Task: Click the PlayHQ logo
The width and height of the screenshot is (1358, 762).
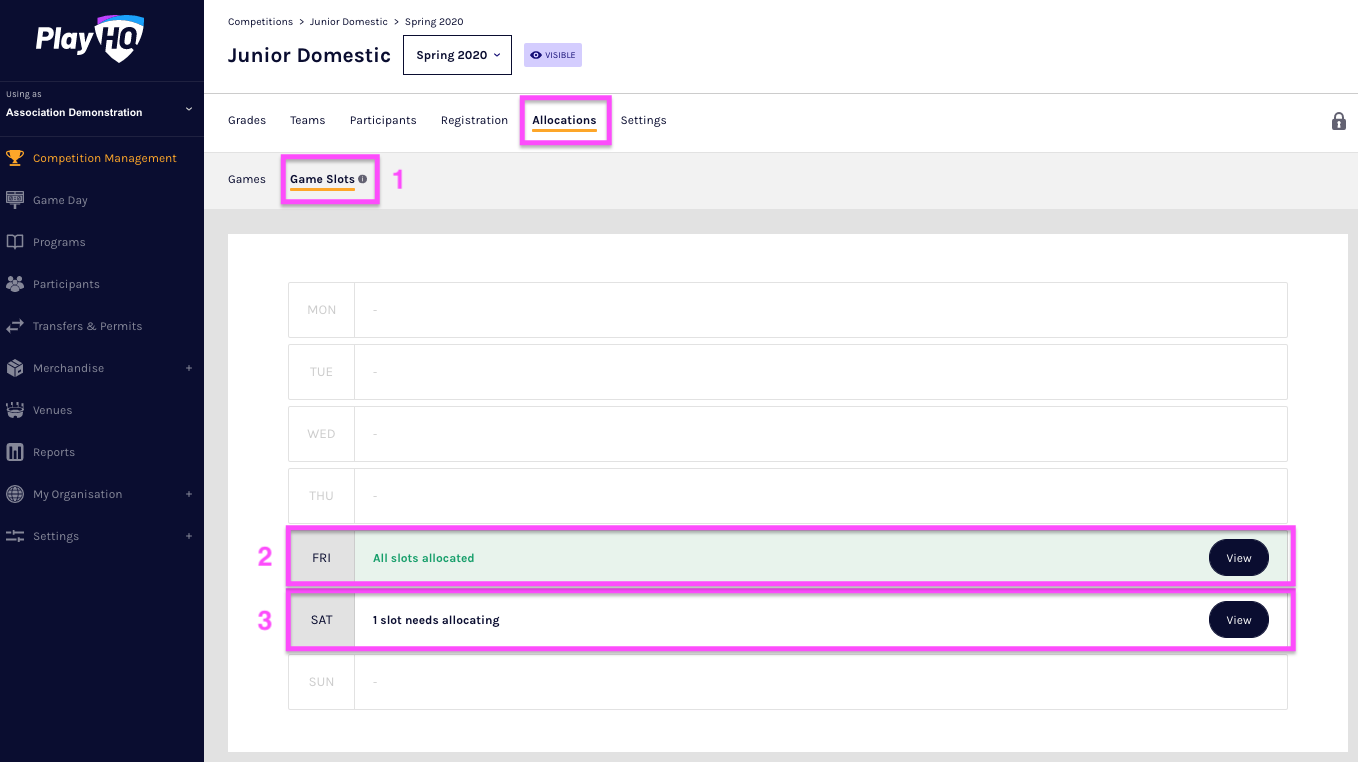Action: [x=90, y=40]
